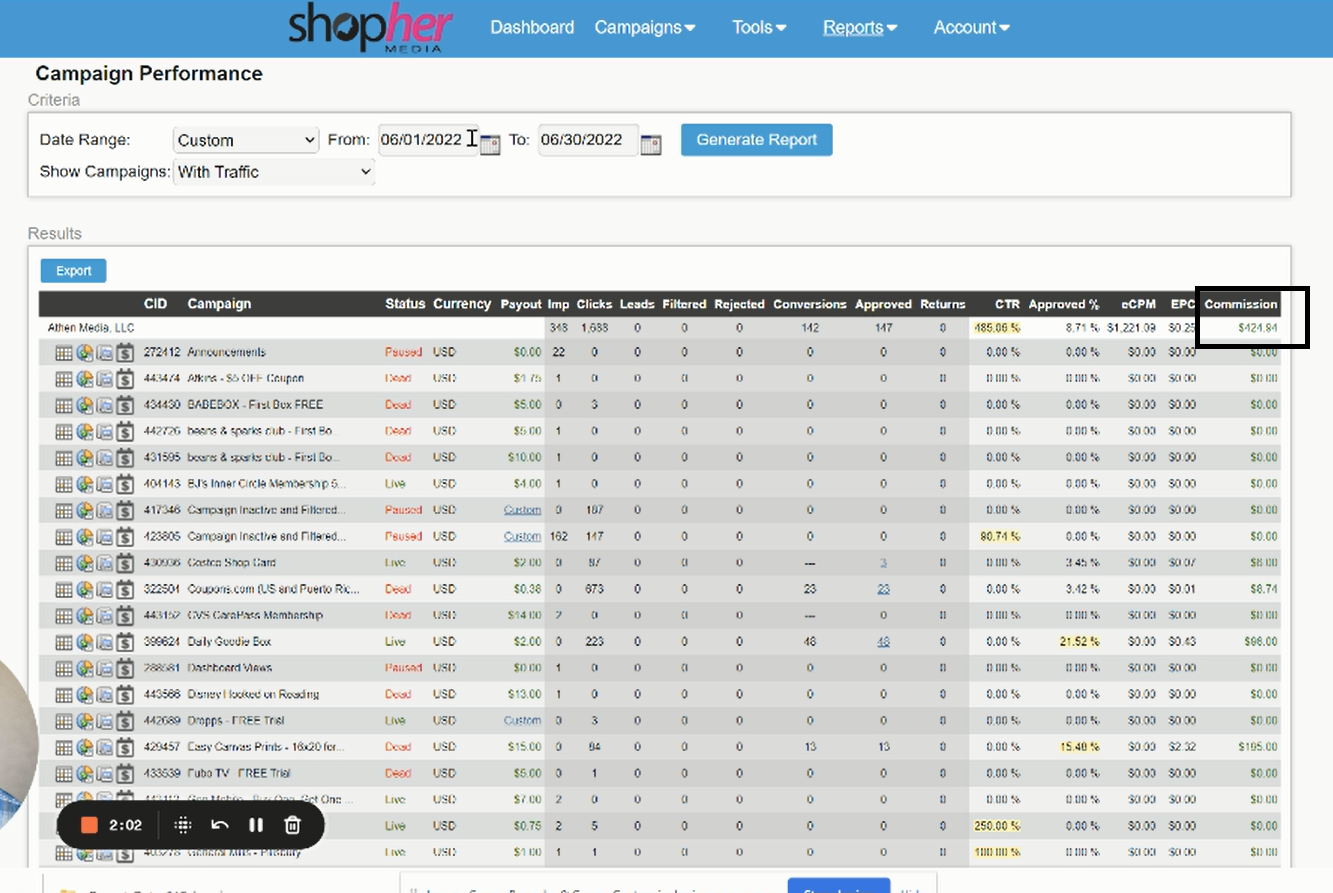
Task: Open approved count link 23 for Coupons.com
Action: click(x=884, y=589)
